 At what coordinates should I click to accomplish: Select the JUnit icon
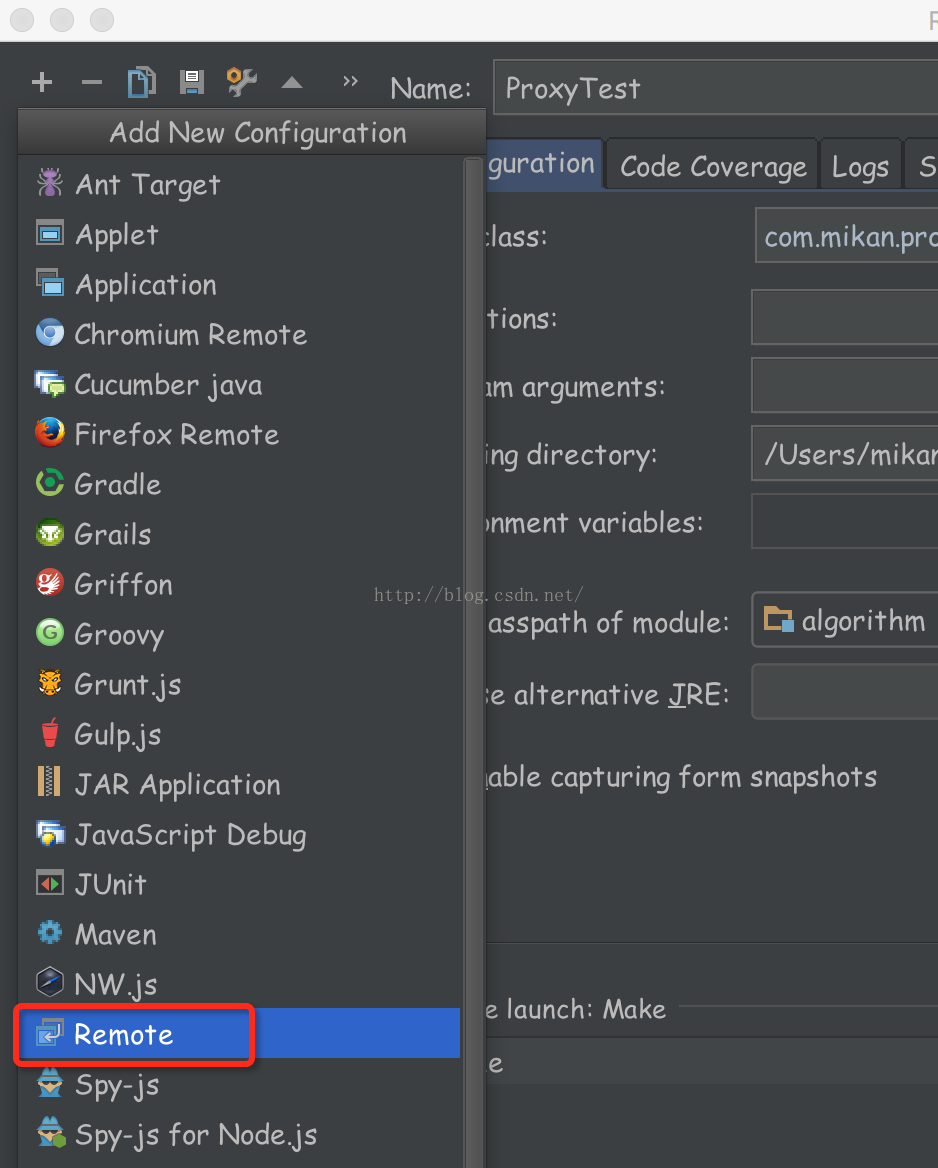pos(50,883)
